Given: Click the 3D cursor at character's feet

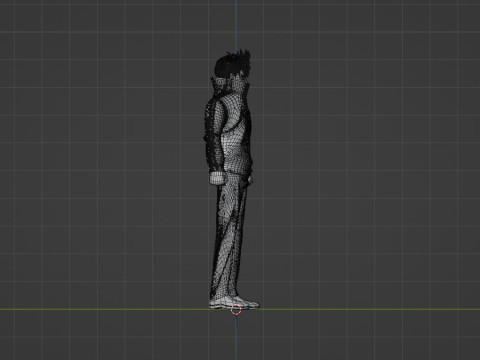Looking at the screenshot, I should click(236, 309).
